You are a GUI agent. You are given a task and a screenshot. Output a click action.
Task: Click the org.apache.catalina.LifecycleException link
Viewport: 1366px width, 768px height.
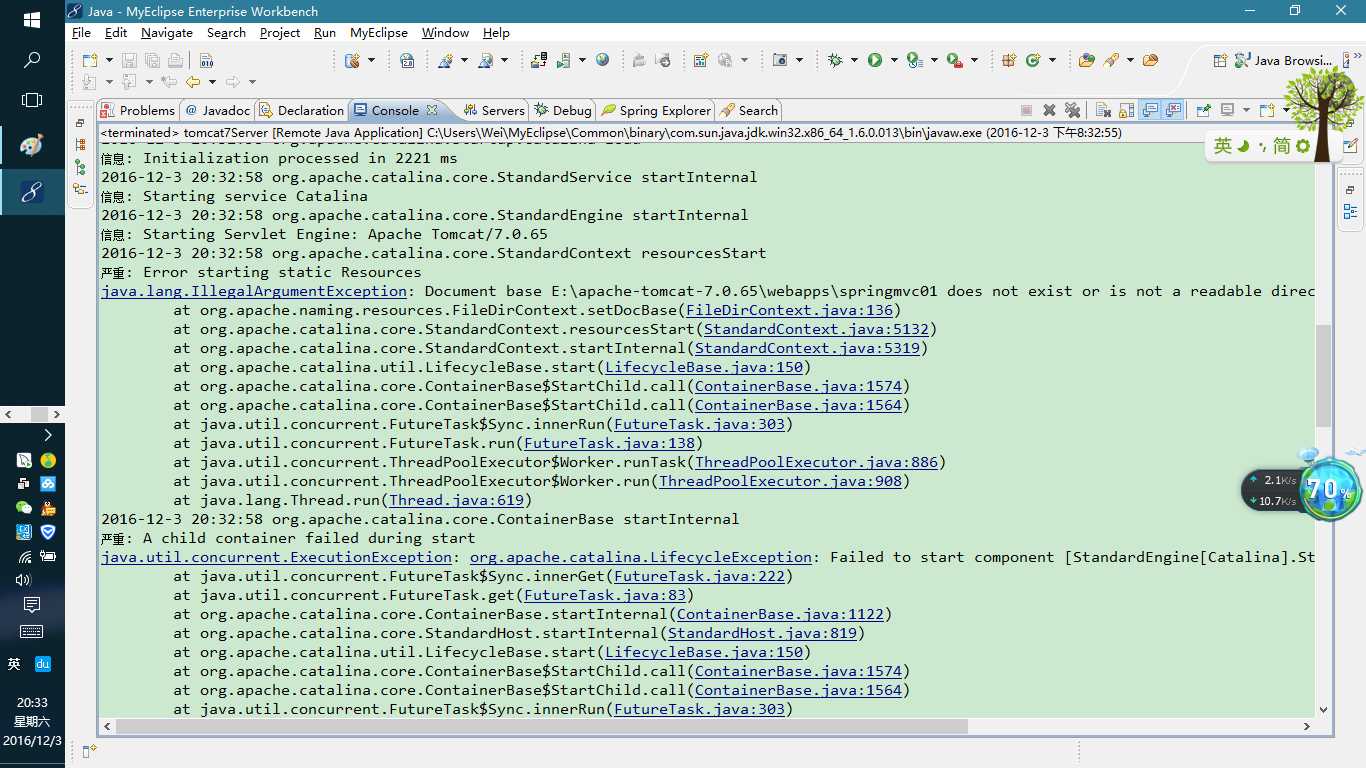pyautogui.click(x=641, y=557)
